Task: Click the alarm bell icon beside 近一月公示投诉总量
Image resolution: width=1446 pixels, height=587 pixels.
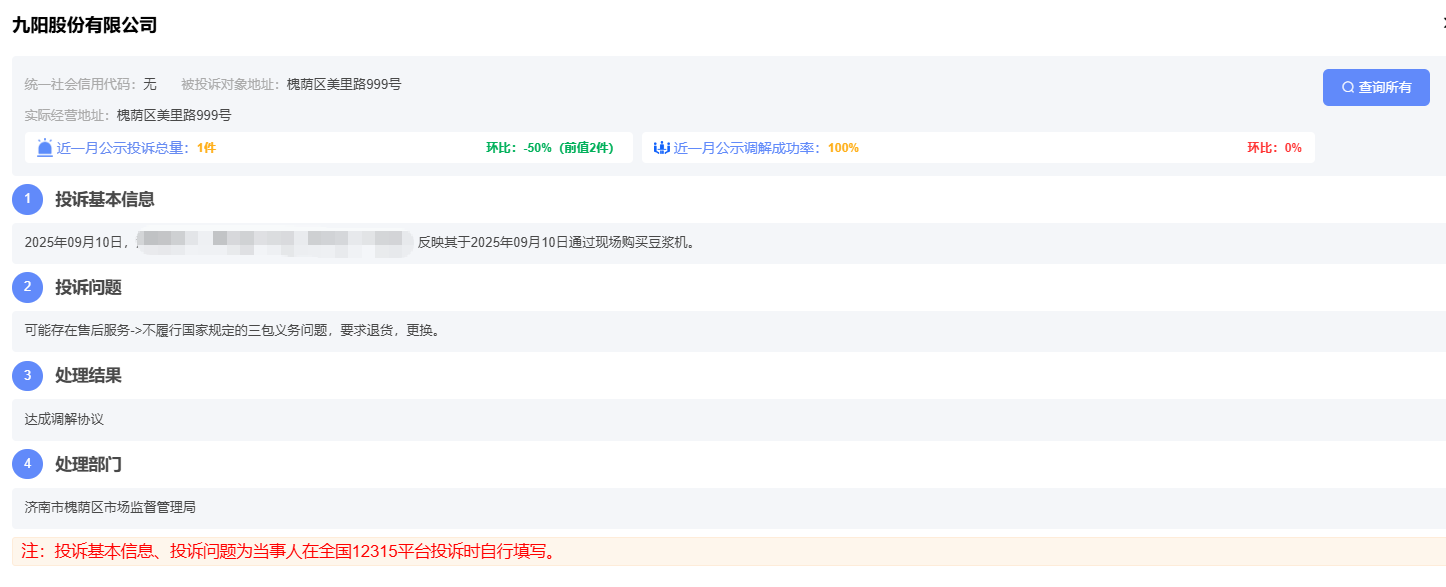Action: (x=45, y=148)
